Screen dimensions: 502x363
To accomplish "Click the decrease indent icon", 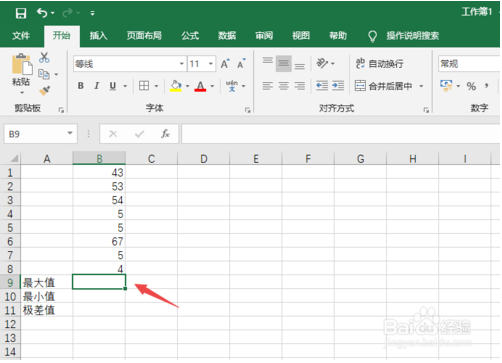I will point(322,86).
